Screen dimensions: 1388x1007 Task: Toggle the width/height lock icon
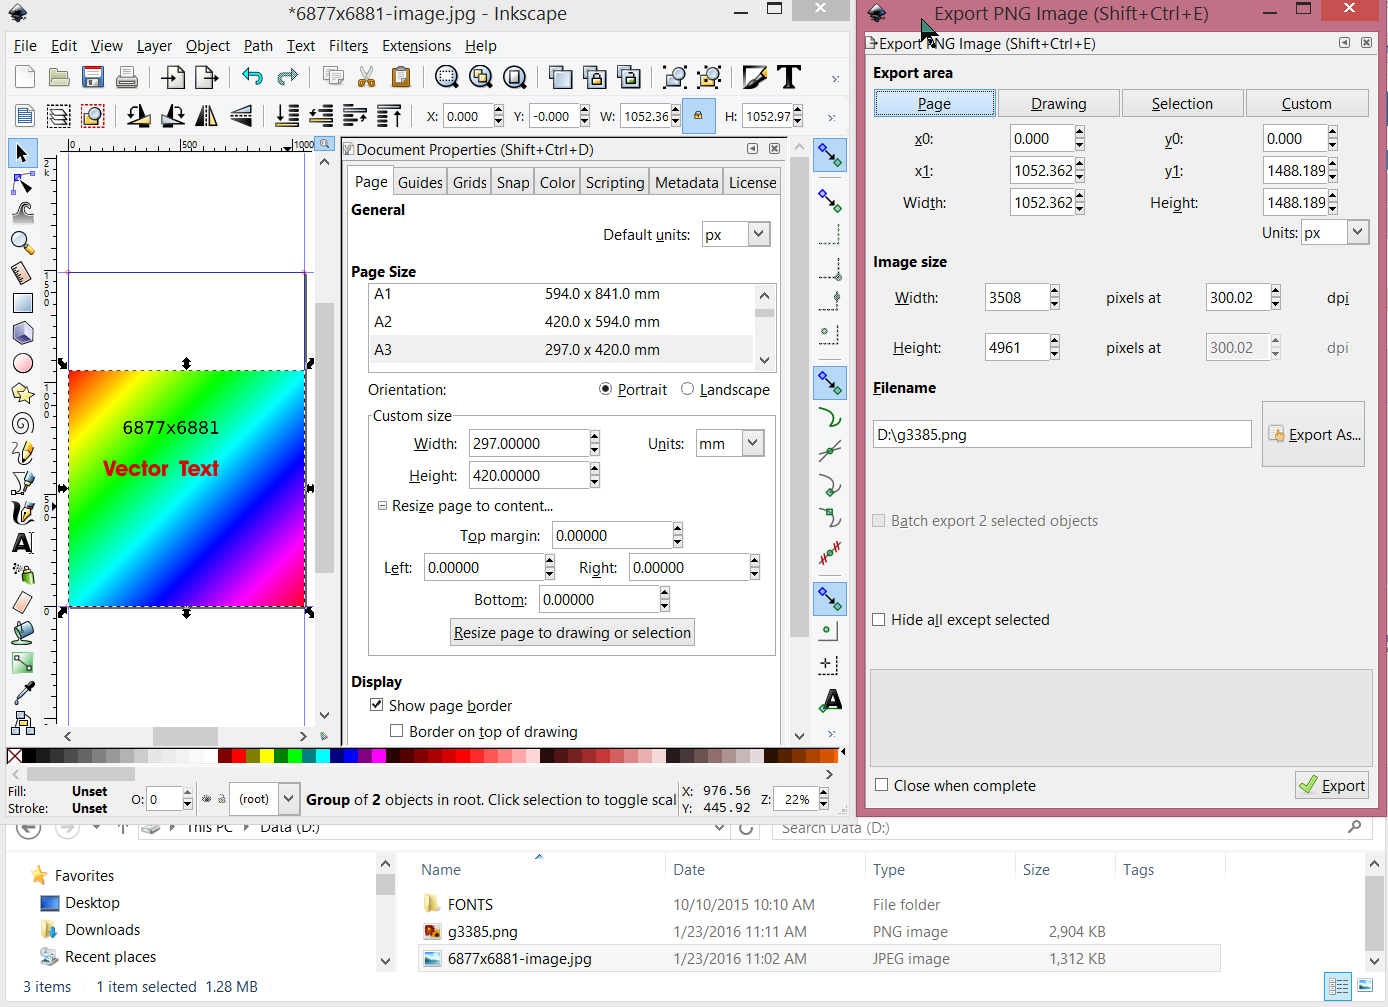698,116
